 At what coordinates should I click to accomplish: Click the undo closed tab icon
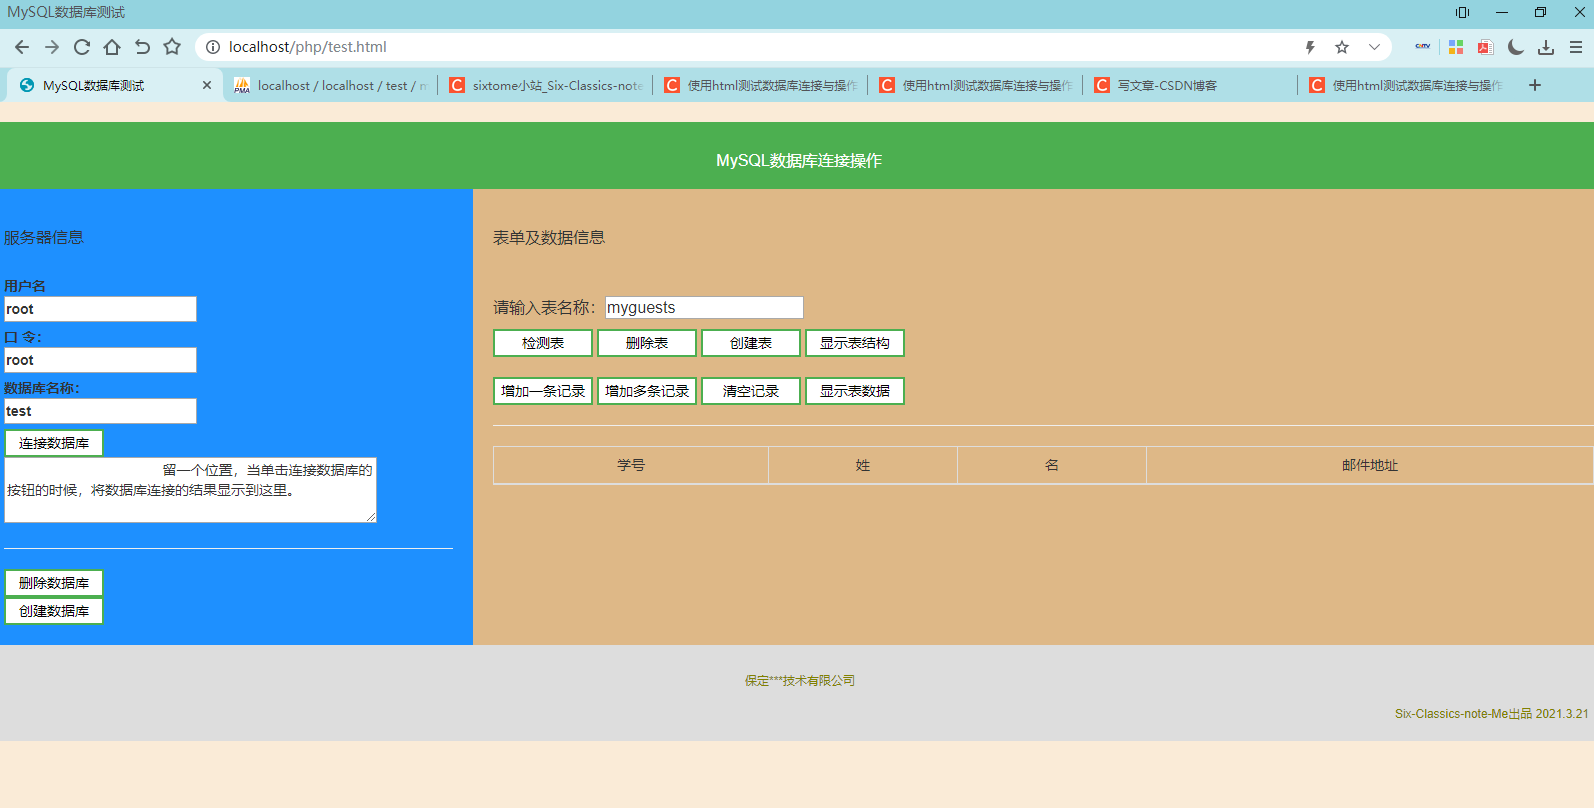142,47
